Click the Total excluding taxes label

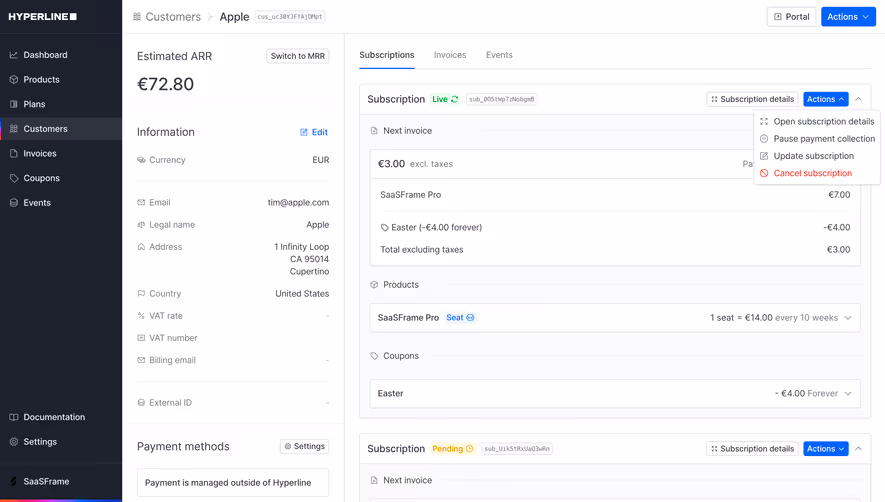tap(422, 250)
